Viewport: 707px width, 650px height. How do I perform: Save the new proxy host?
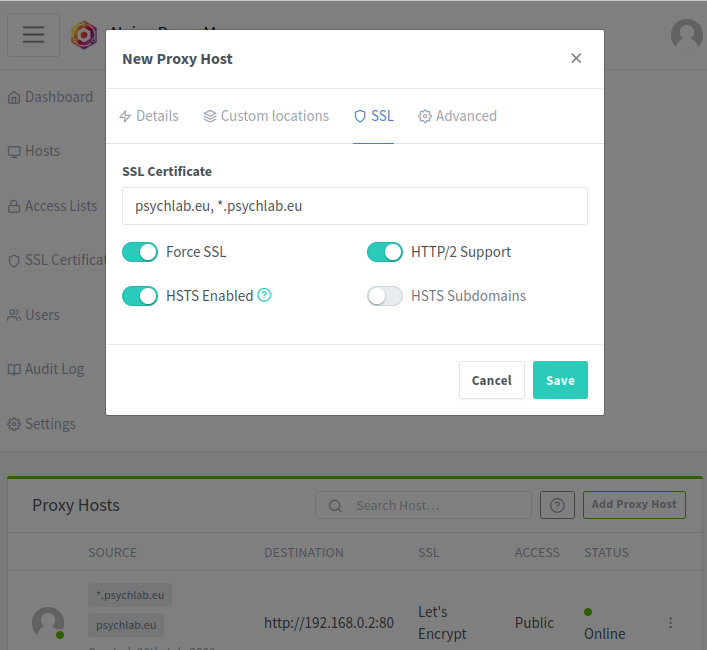(560, 380)
